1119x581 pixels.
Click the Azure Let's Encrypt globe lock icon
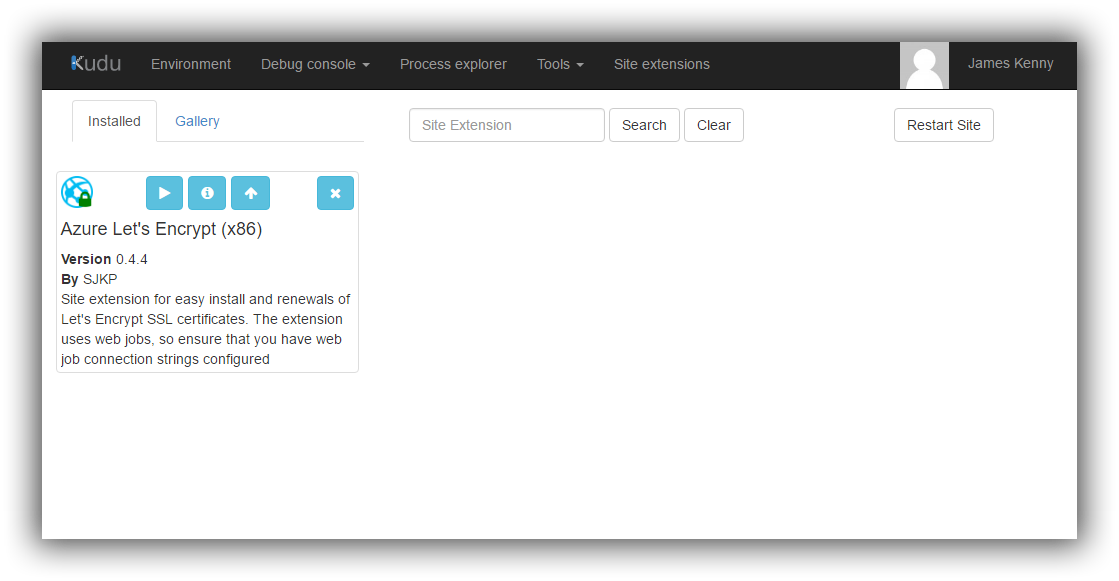(77, 192)
